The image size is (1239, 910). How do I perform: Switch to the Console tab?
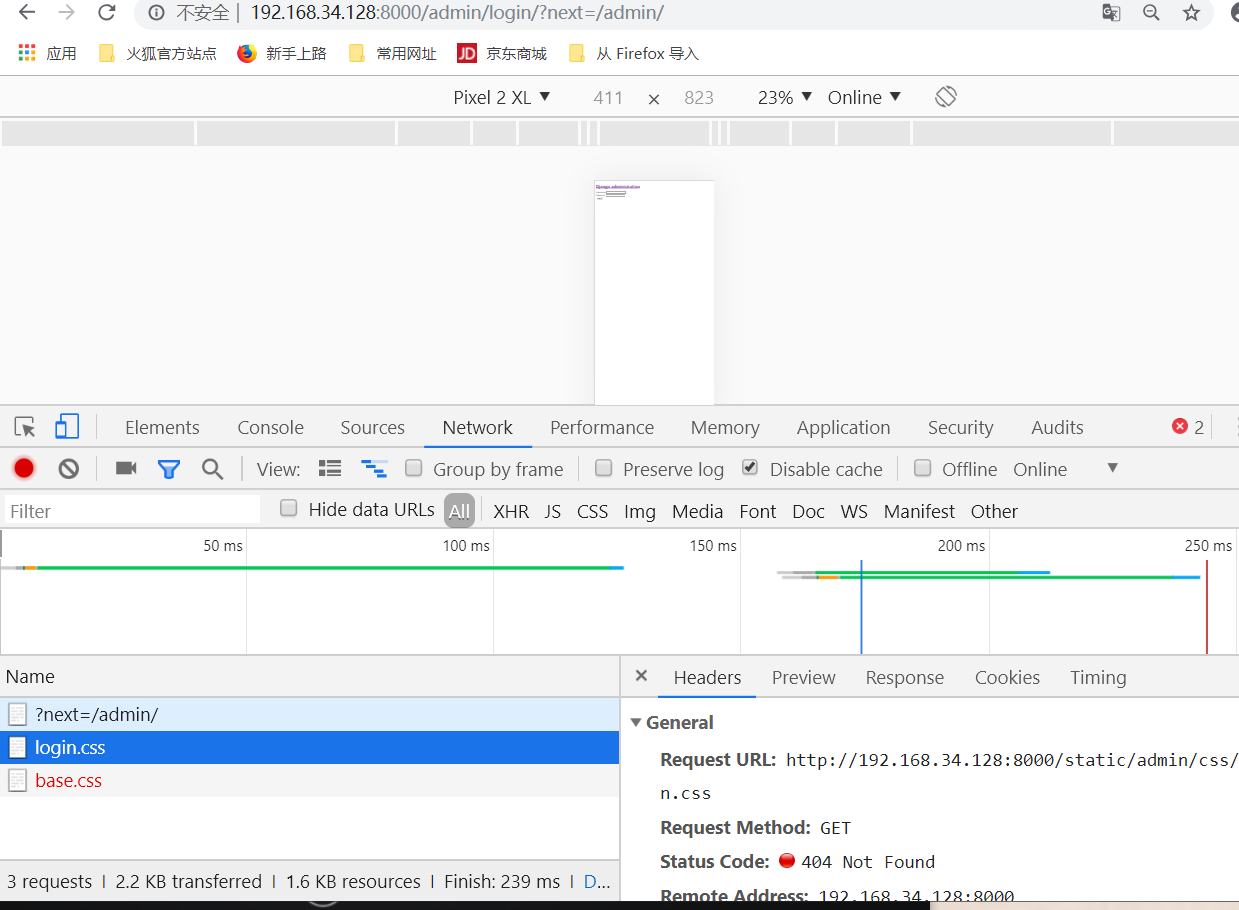(270, 427)
